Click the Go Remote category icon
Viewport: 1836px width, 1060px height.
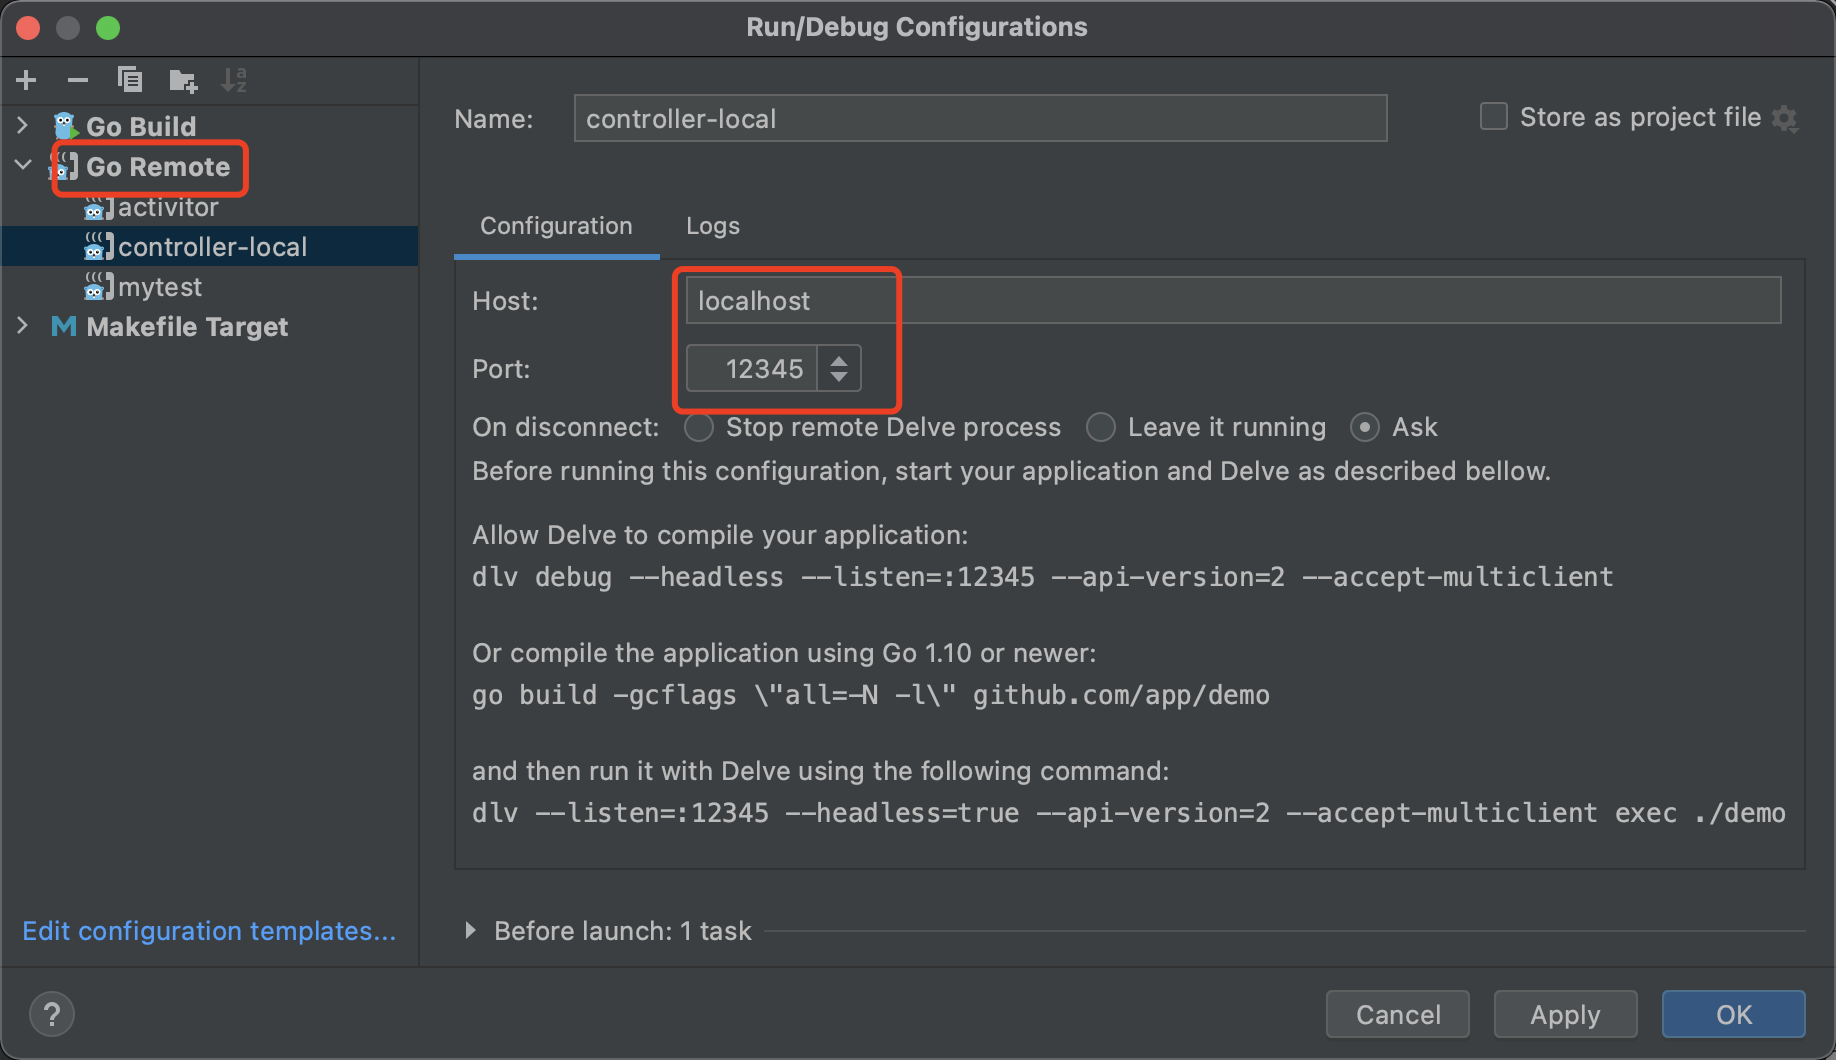point(65,166)
